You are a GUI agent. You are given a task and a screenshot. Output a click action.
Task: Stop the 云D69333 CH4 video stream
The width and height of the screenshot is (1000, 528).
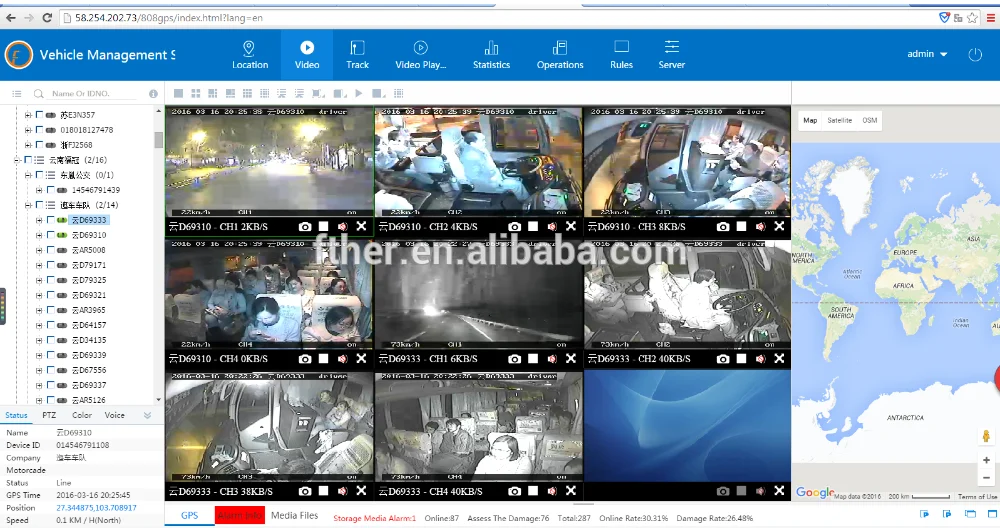pos(533,491)
